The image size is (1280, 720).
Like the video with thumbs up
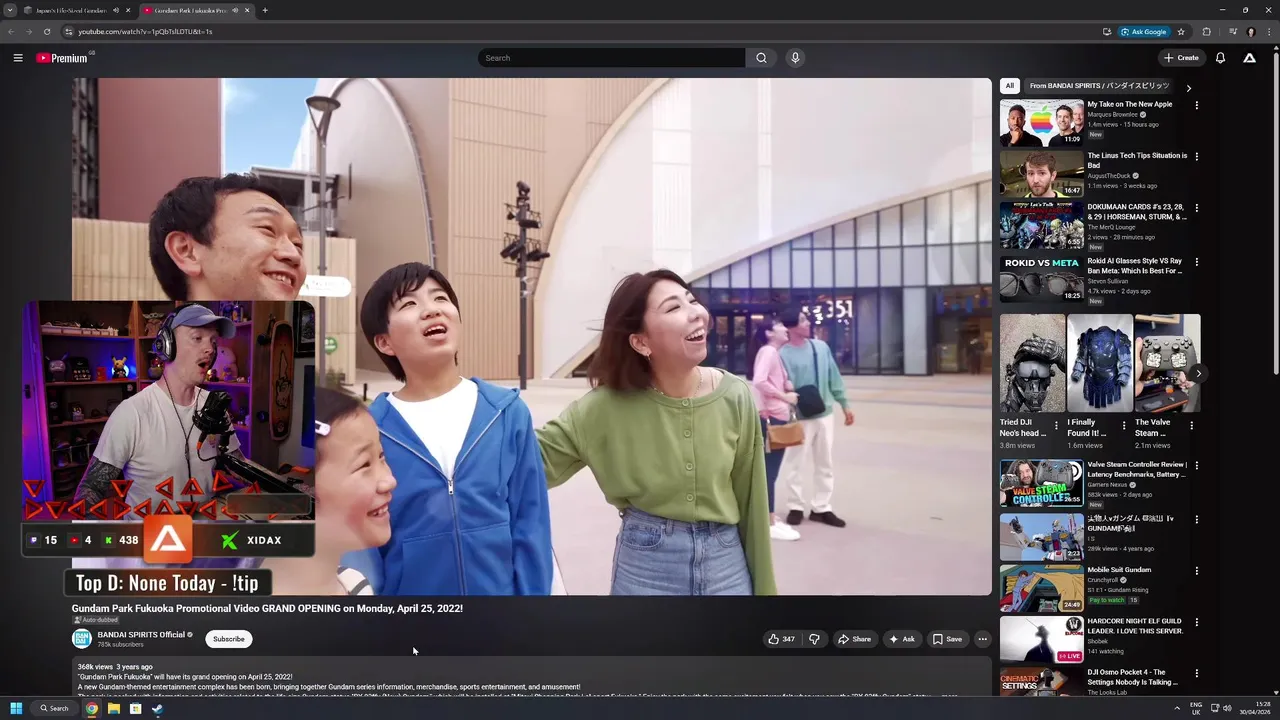(x=781, y=639)
